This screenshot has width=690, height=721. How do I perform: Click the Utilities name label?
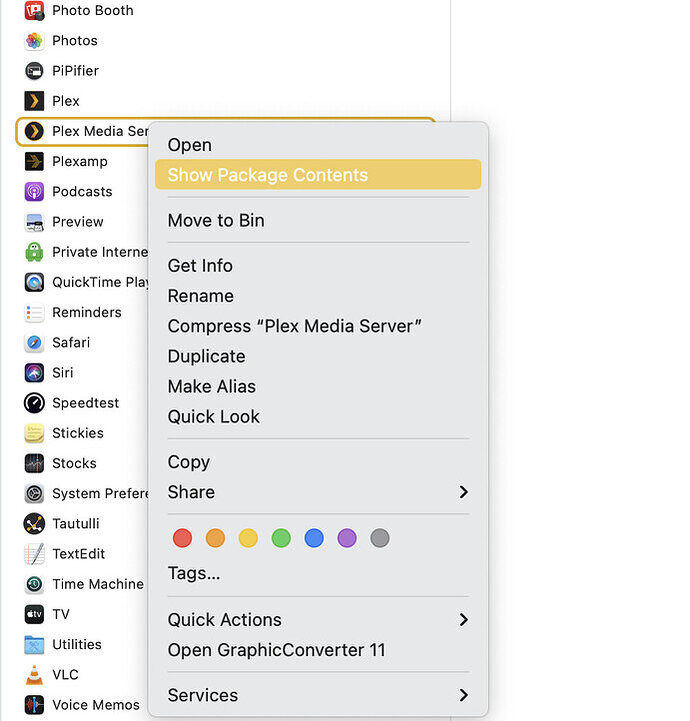tap(77, 645)
